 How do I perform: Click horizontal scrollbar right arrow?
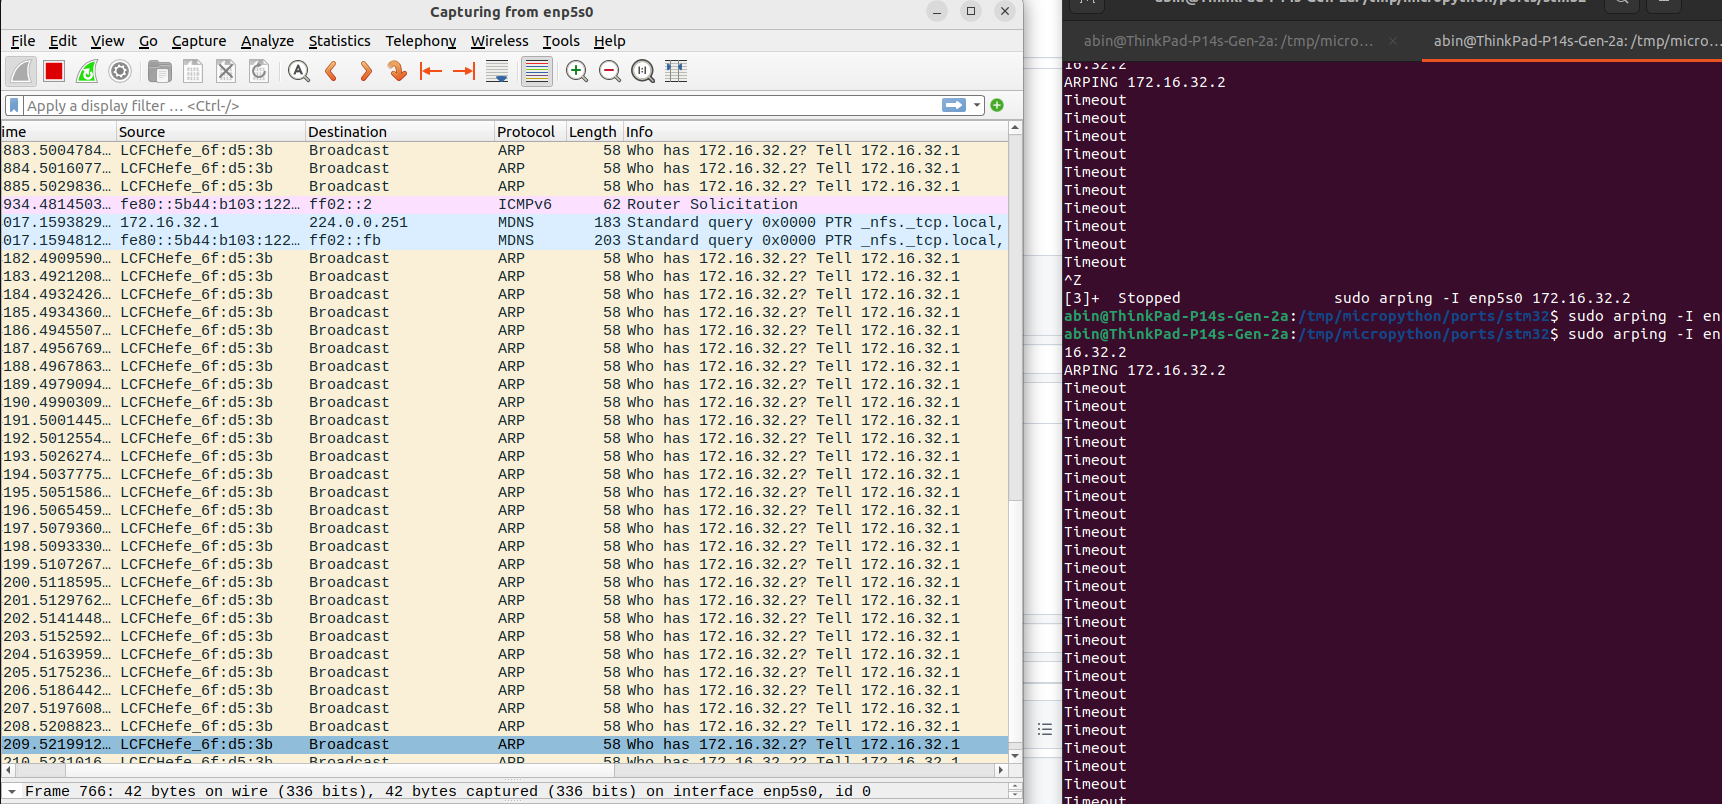pyautogui.click(x=1000, y=770)
